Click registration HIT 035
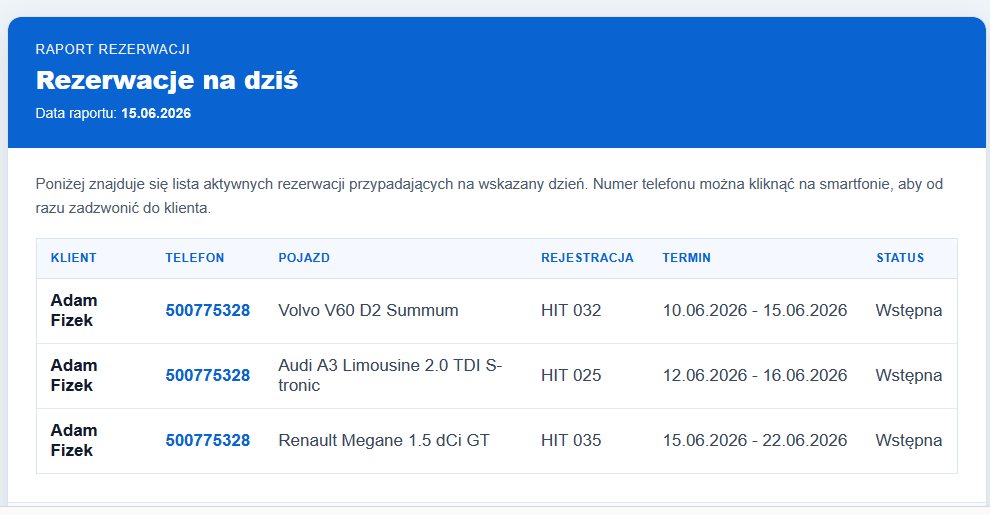 [571, 441]
